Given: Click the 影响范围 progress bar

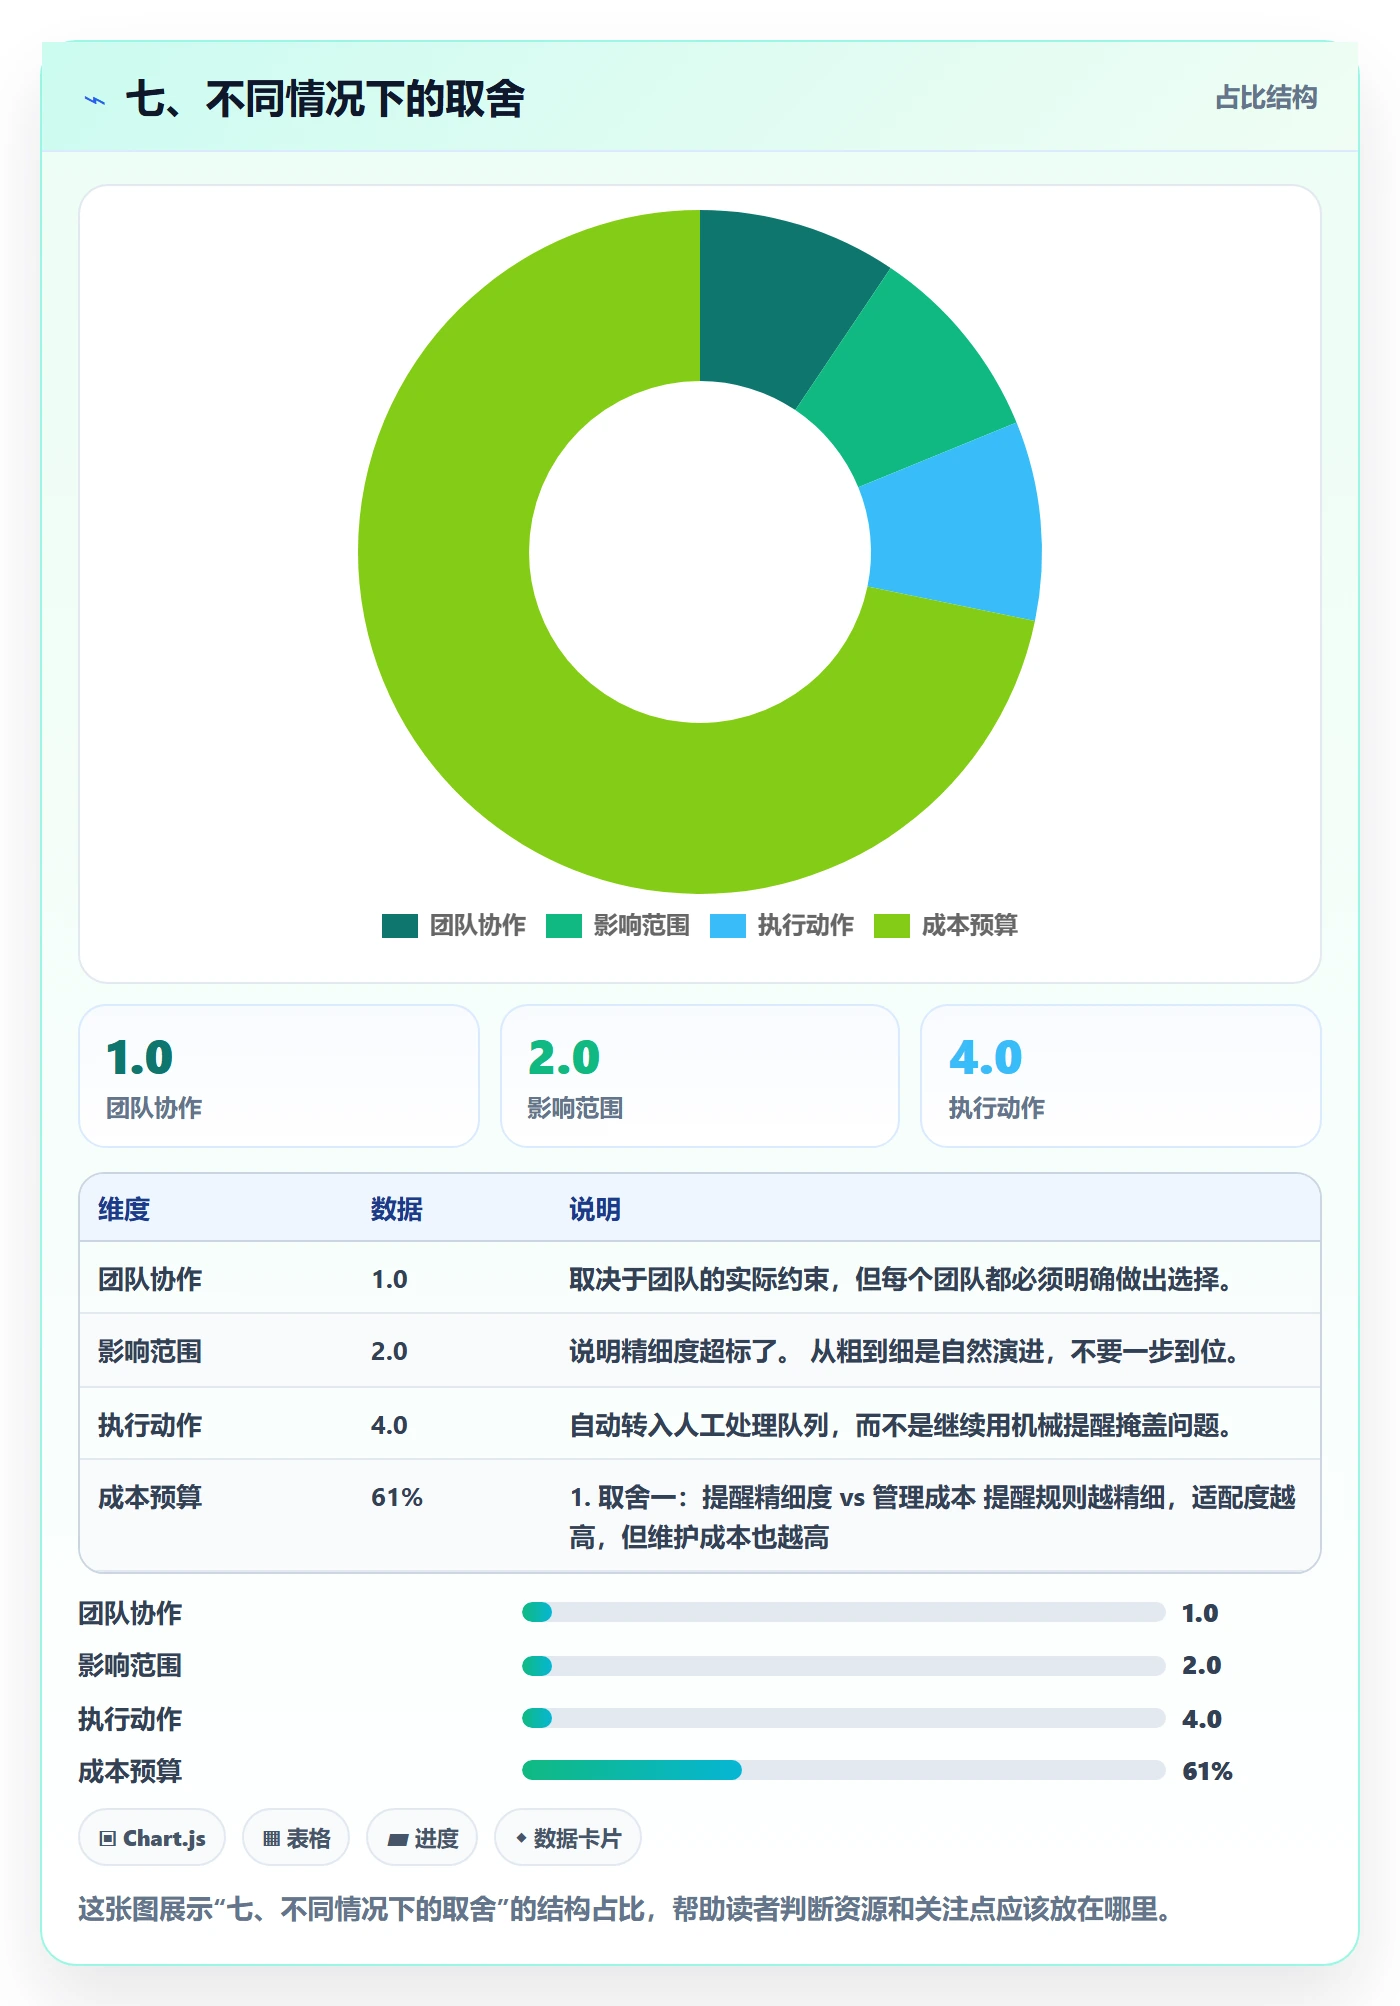Looking at the screenshot, I should 843,1666.
